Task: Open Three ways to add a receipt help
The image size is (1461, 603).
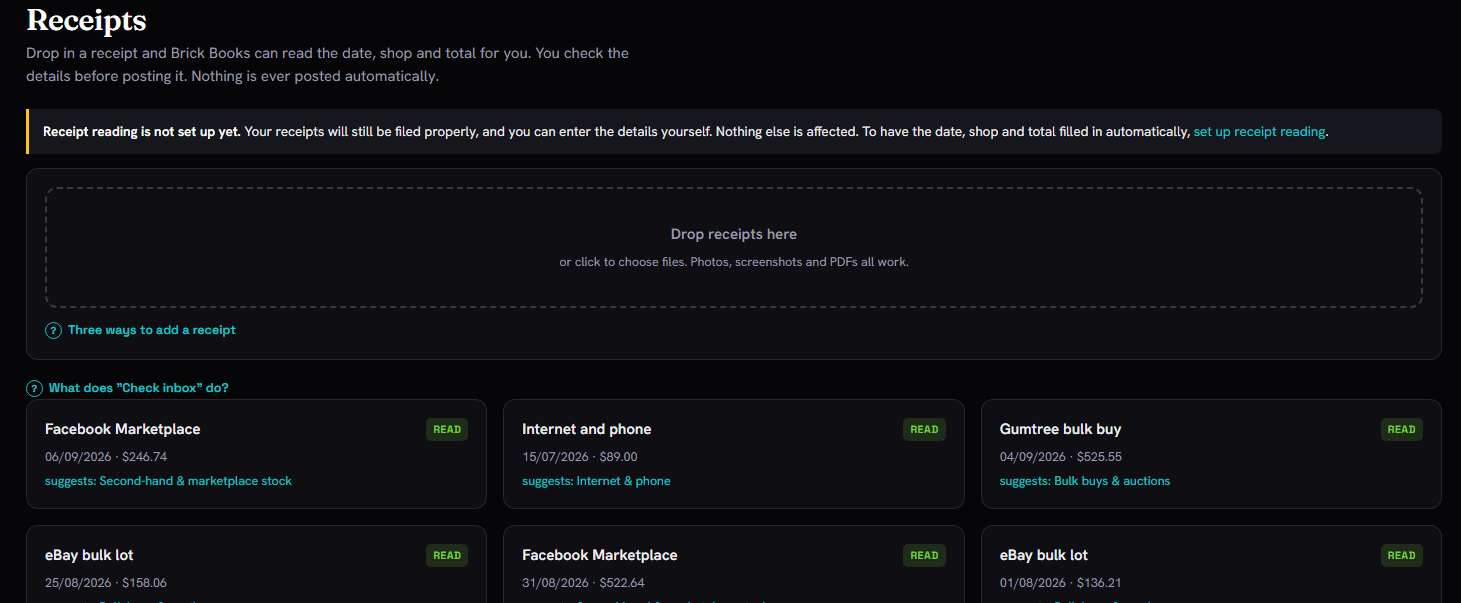Action: click(x=152, y=330)
